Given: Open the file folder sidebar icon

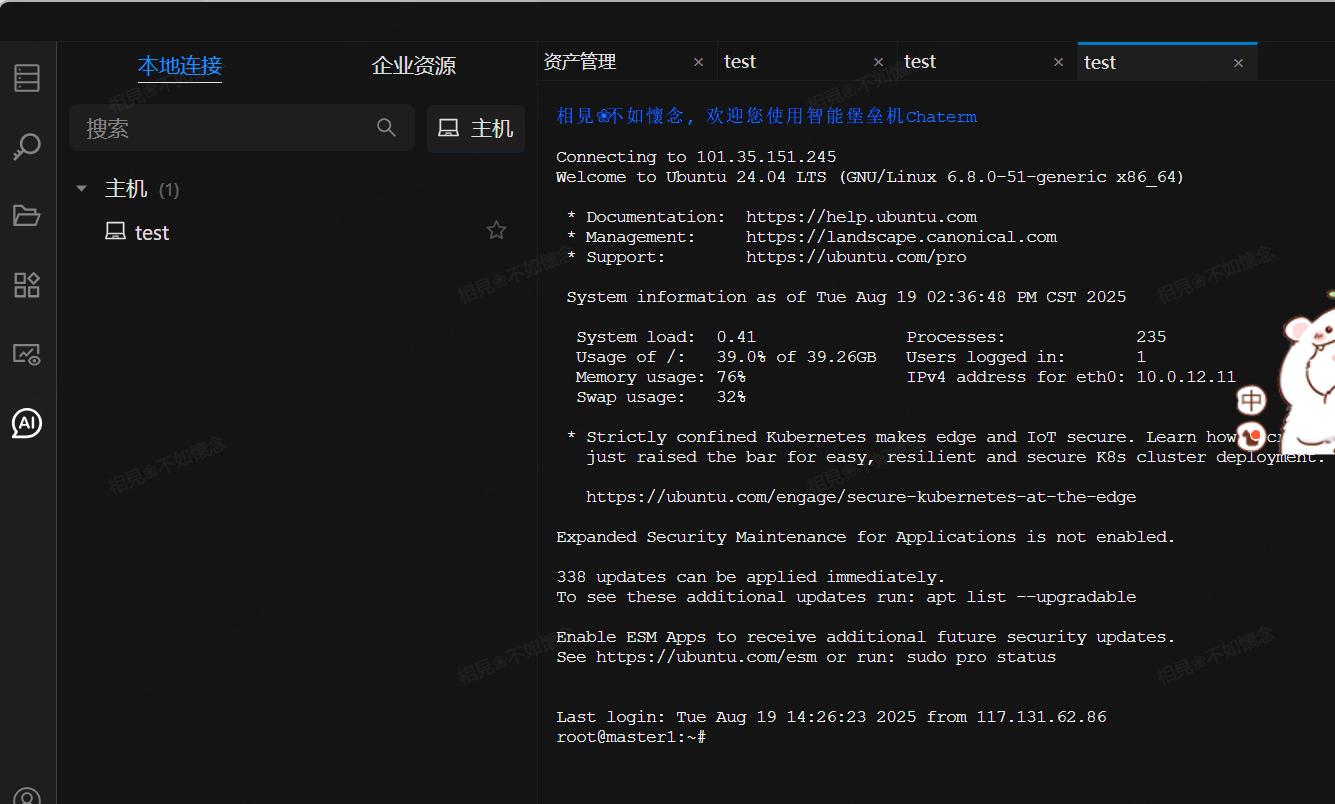Looking at the screenshot, I should 27,216.
